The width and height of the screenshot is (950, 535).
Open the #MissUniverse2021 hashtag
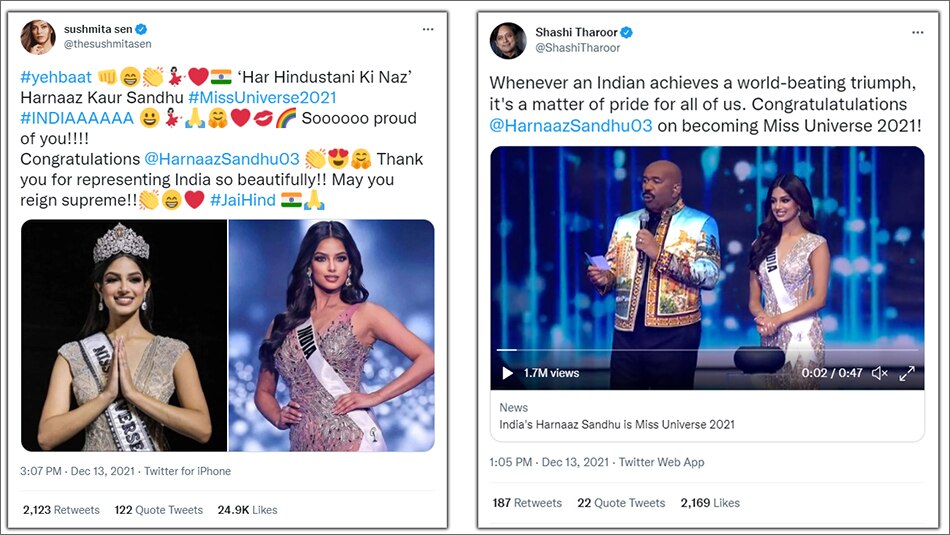click(x=261, y=97)
